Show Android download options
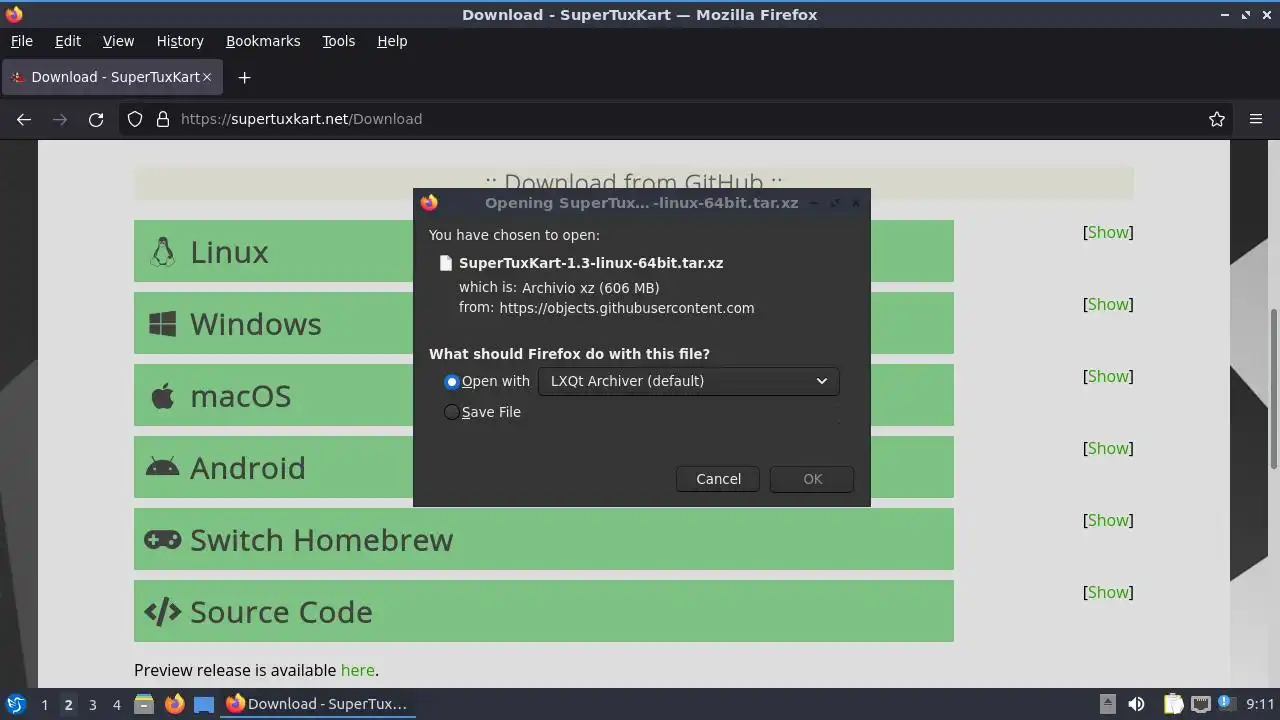1280x720 pixels. point(1108,448)
